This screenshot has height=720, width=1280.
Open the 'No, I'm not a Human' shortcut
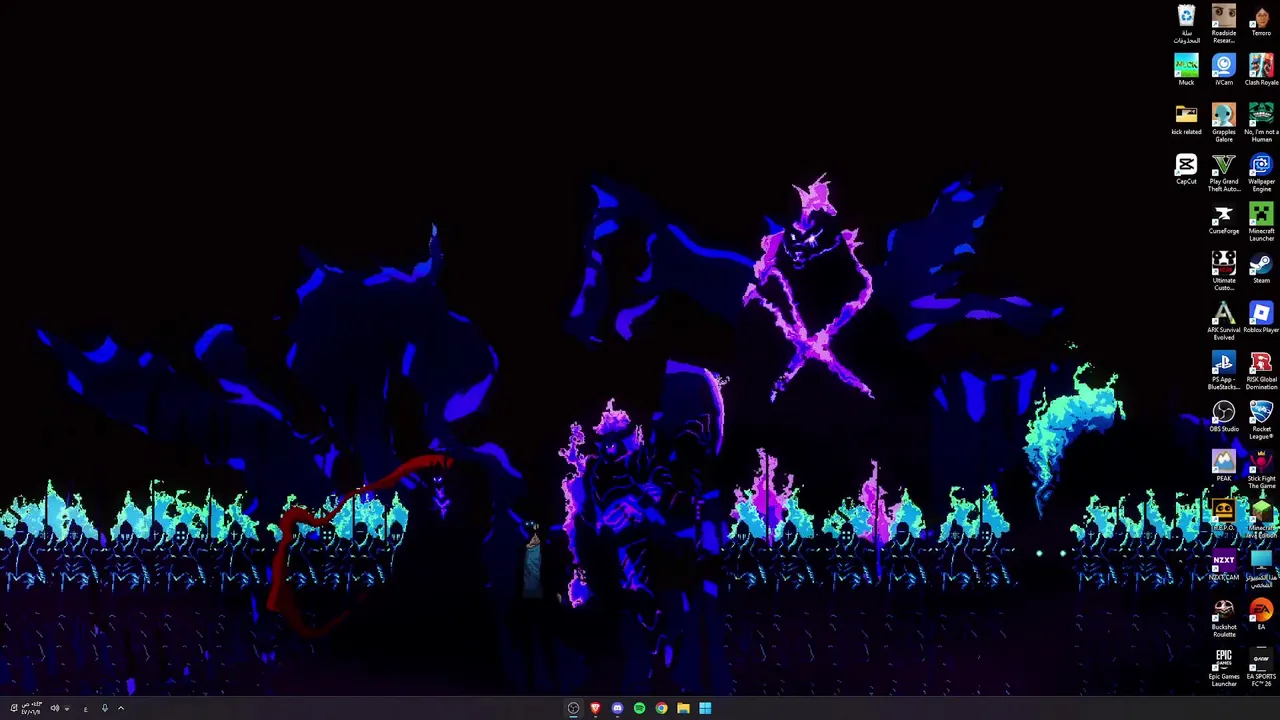[1261, 123]
